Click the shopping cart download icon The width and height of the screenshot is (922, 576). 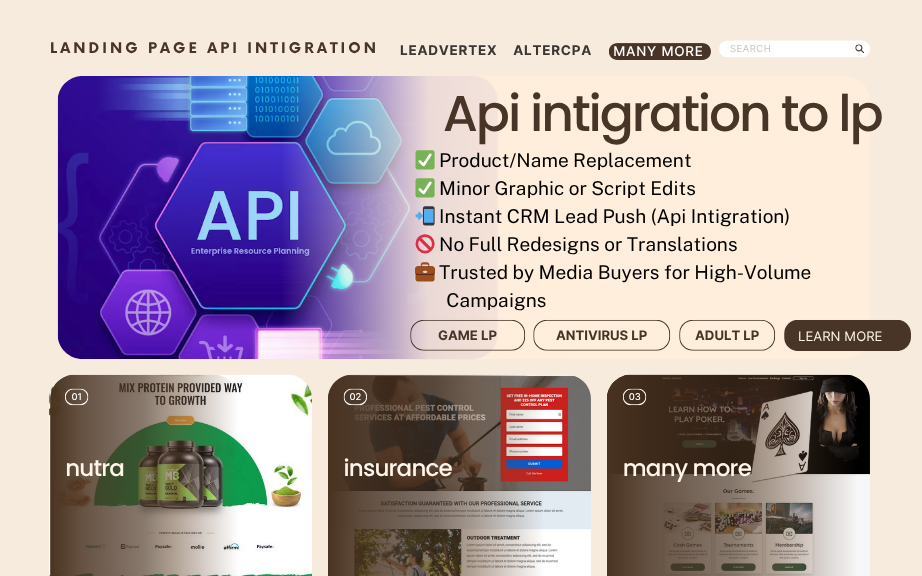click(x=222, y=348)
